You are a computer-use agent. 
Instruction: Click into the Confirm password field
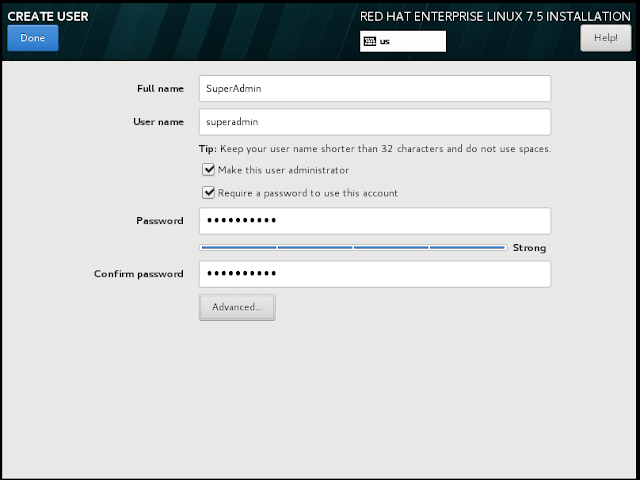(x=375, y=274)
